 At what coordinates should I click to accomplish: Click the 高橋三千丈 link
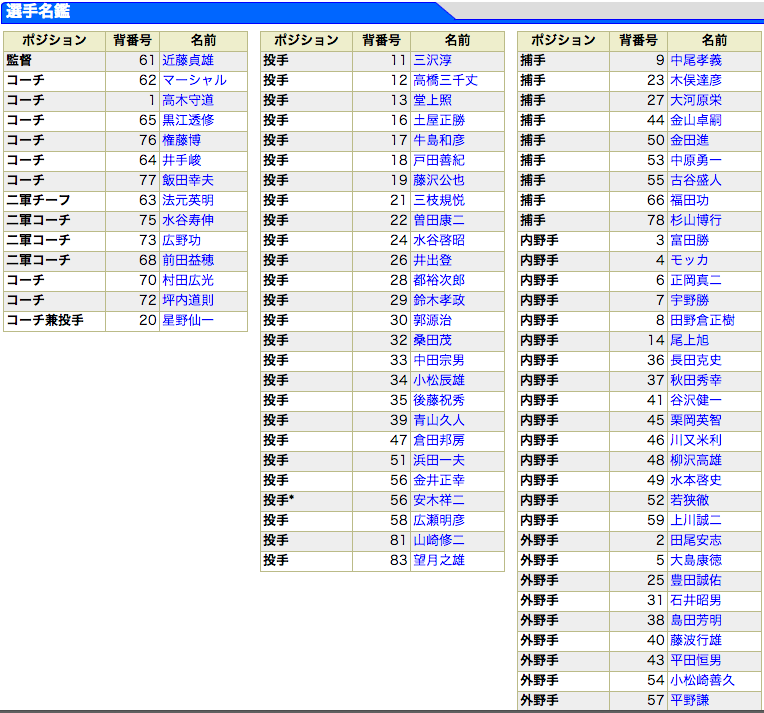(445, 80)
